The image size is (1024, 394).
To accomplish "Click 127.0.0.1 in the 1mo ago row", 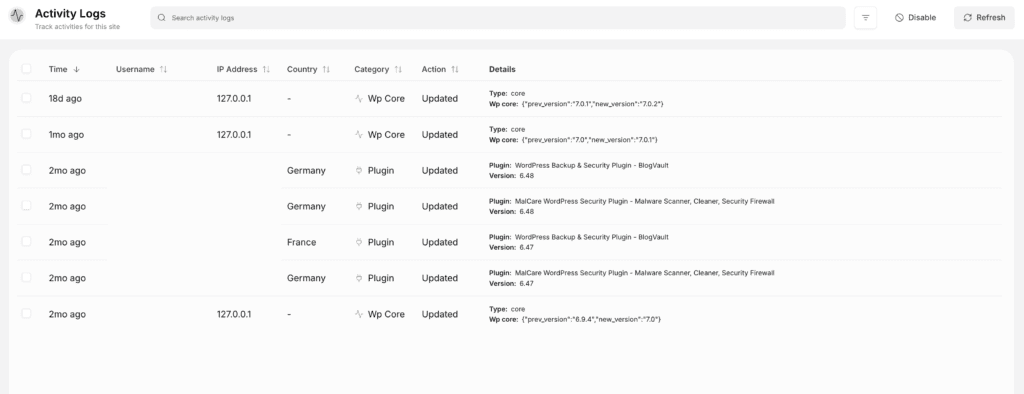I will (234, 135).
